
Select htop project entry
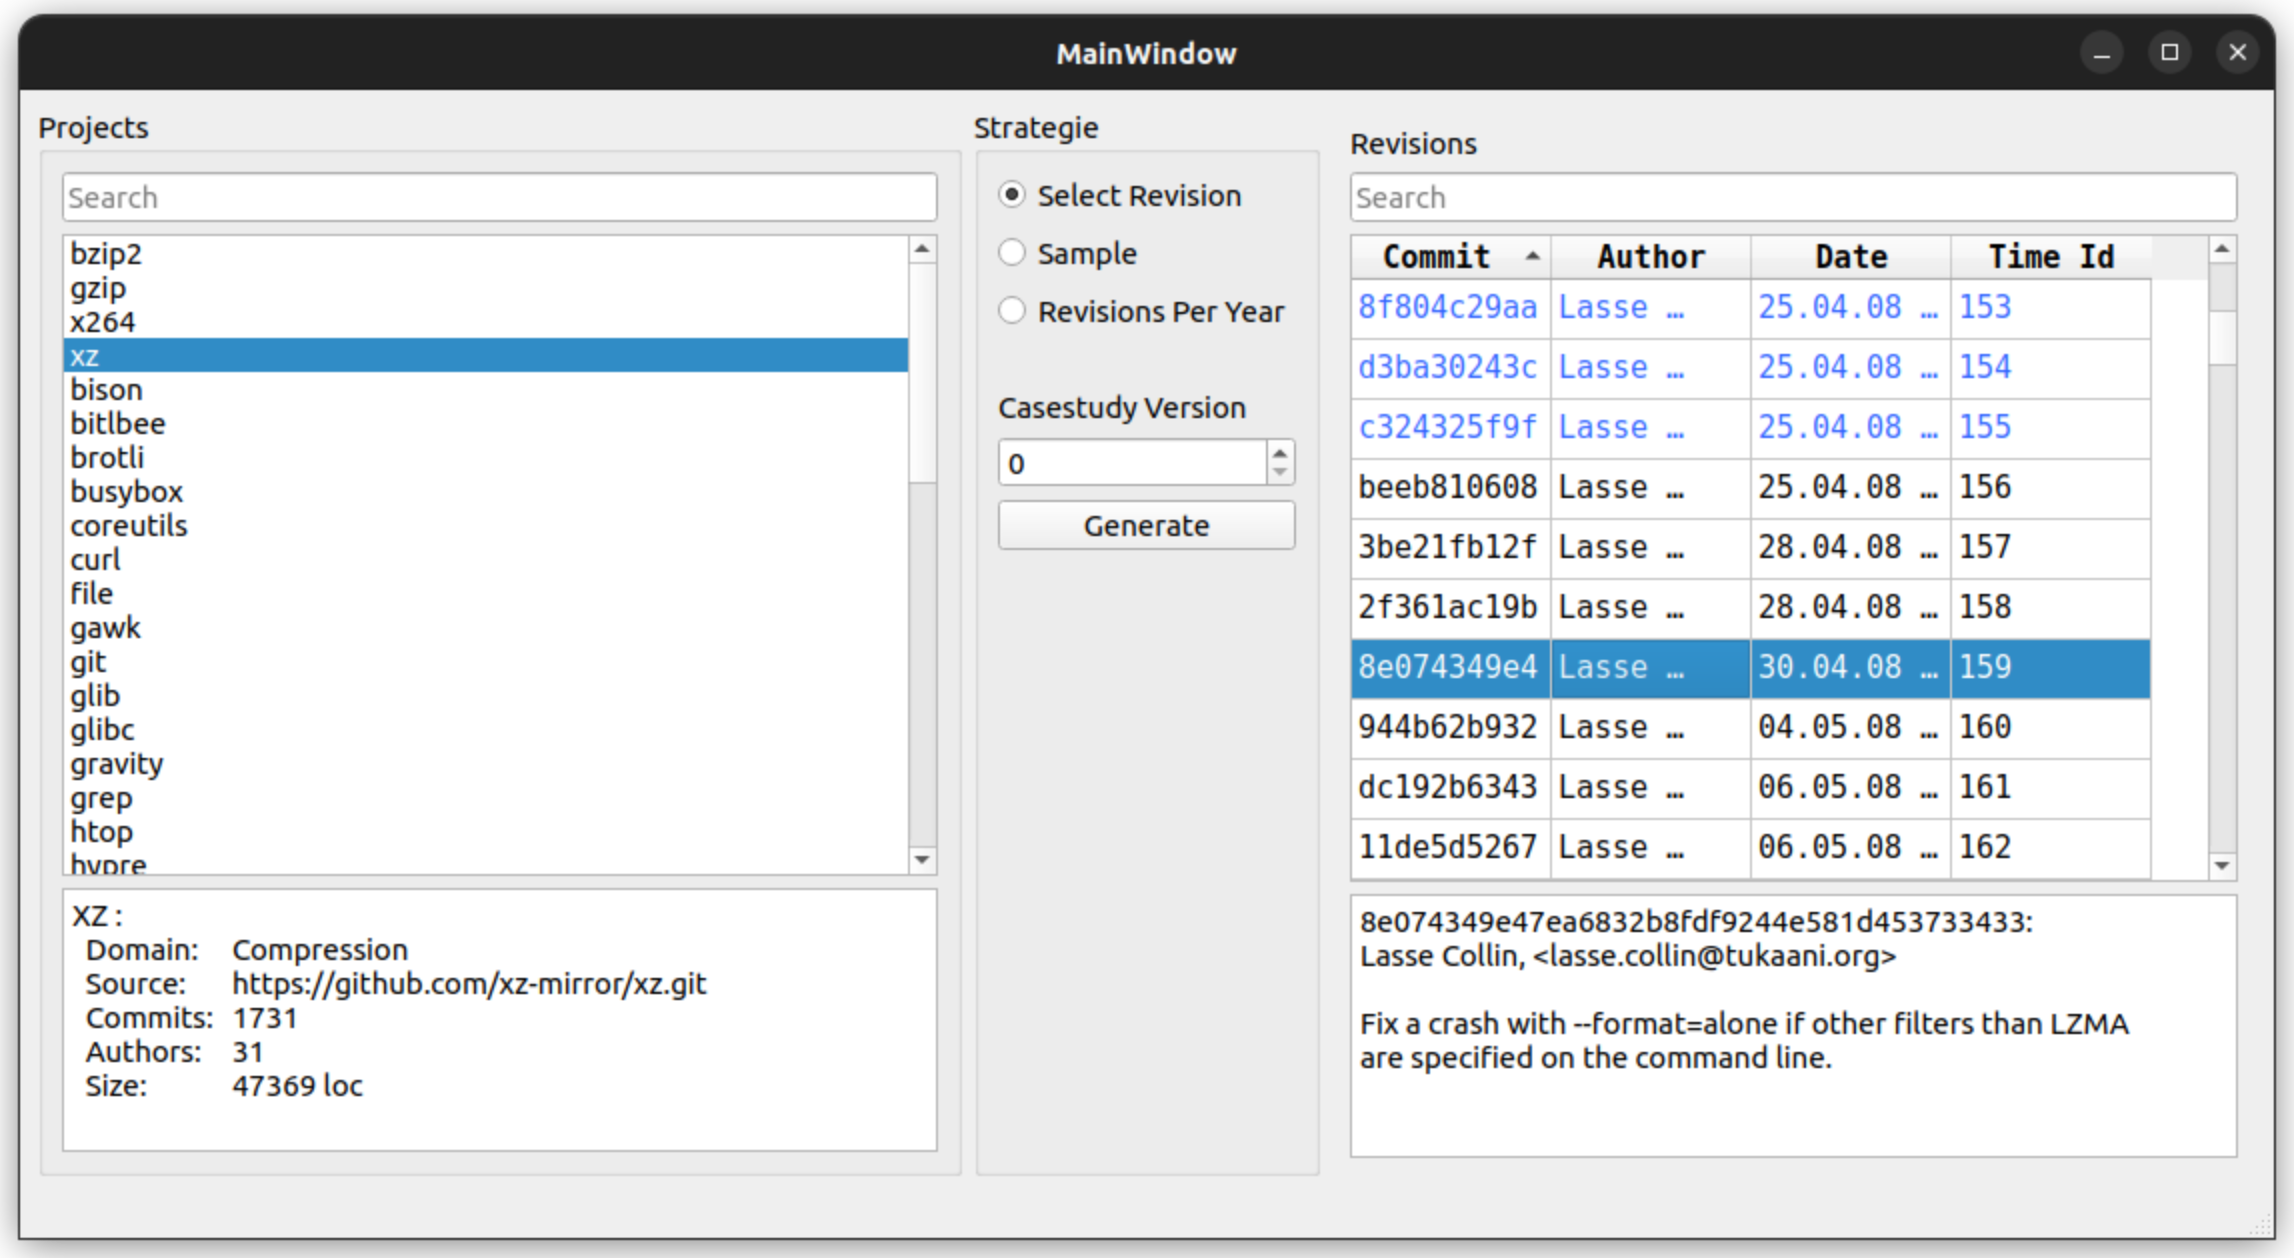coord(486,831)
